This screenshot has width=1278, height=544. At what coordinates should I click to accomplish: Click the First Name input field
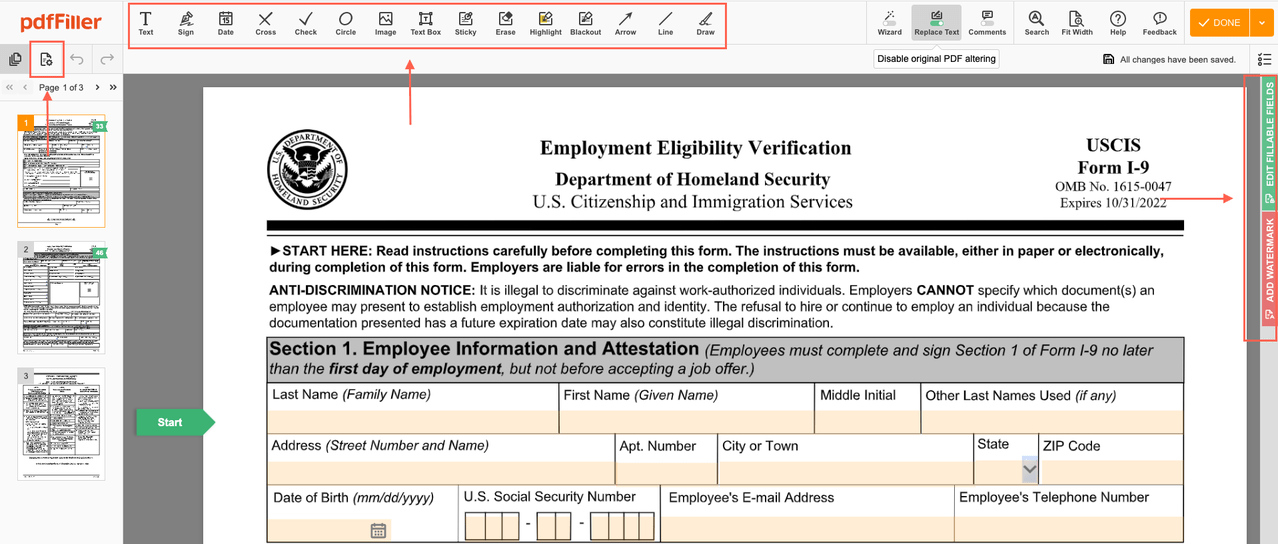687,420
